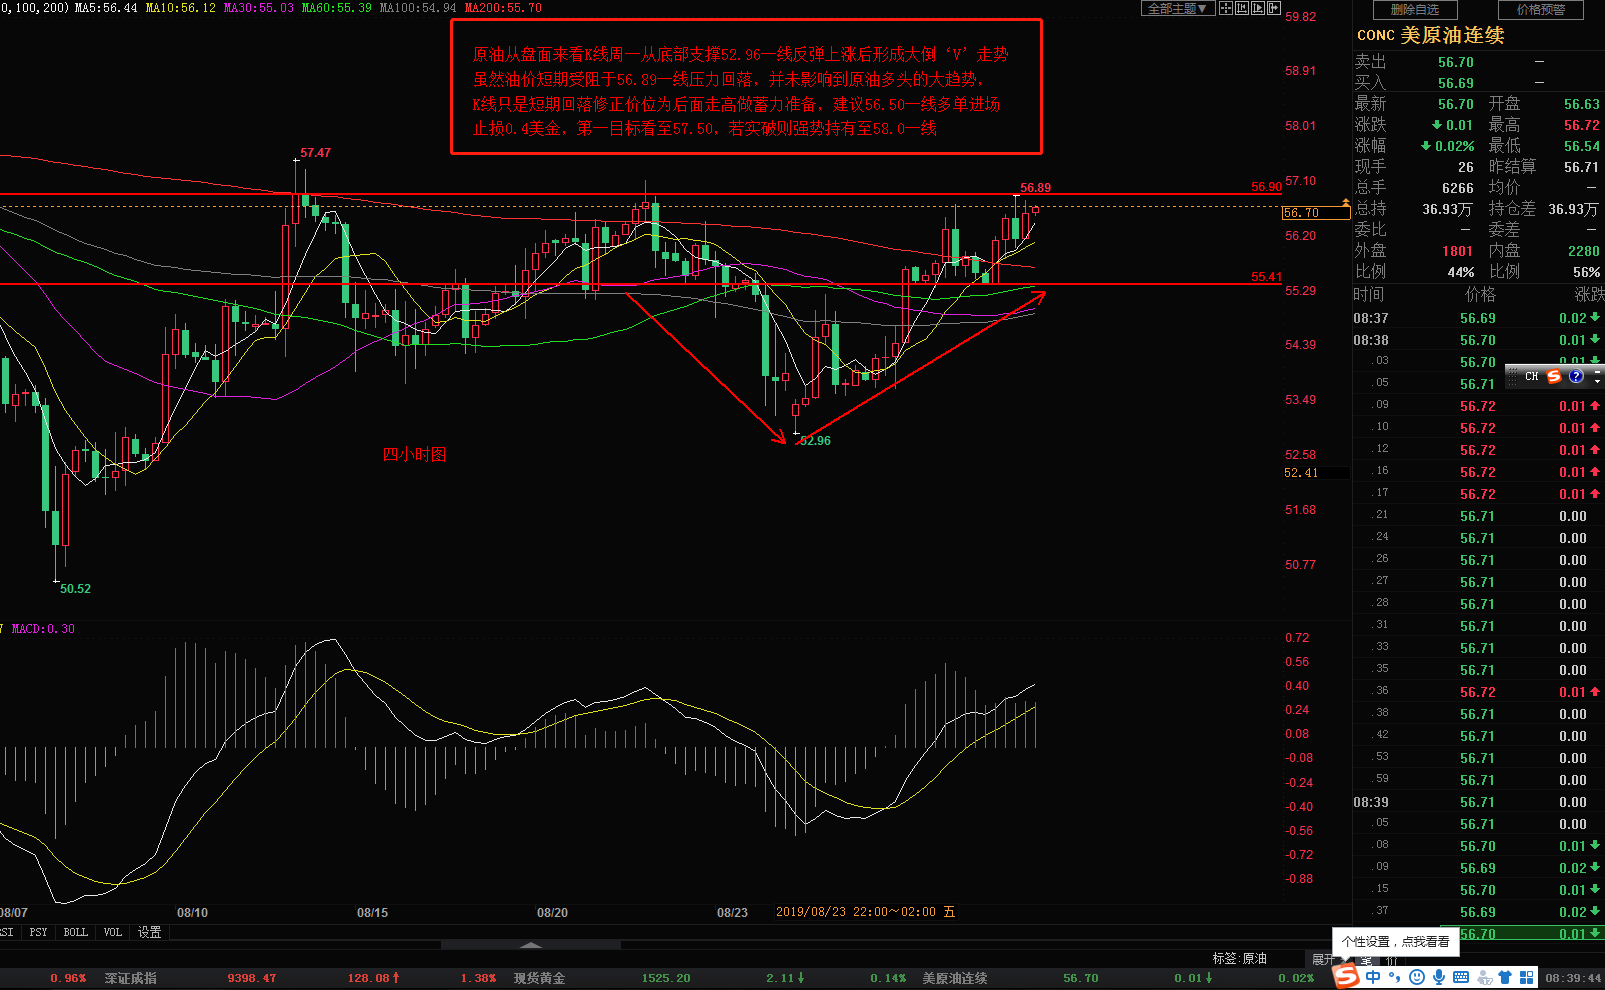
Task: Click the 标签:原油 tag label
Action: 1240,958
